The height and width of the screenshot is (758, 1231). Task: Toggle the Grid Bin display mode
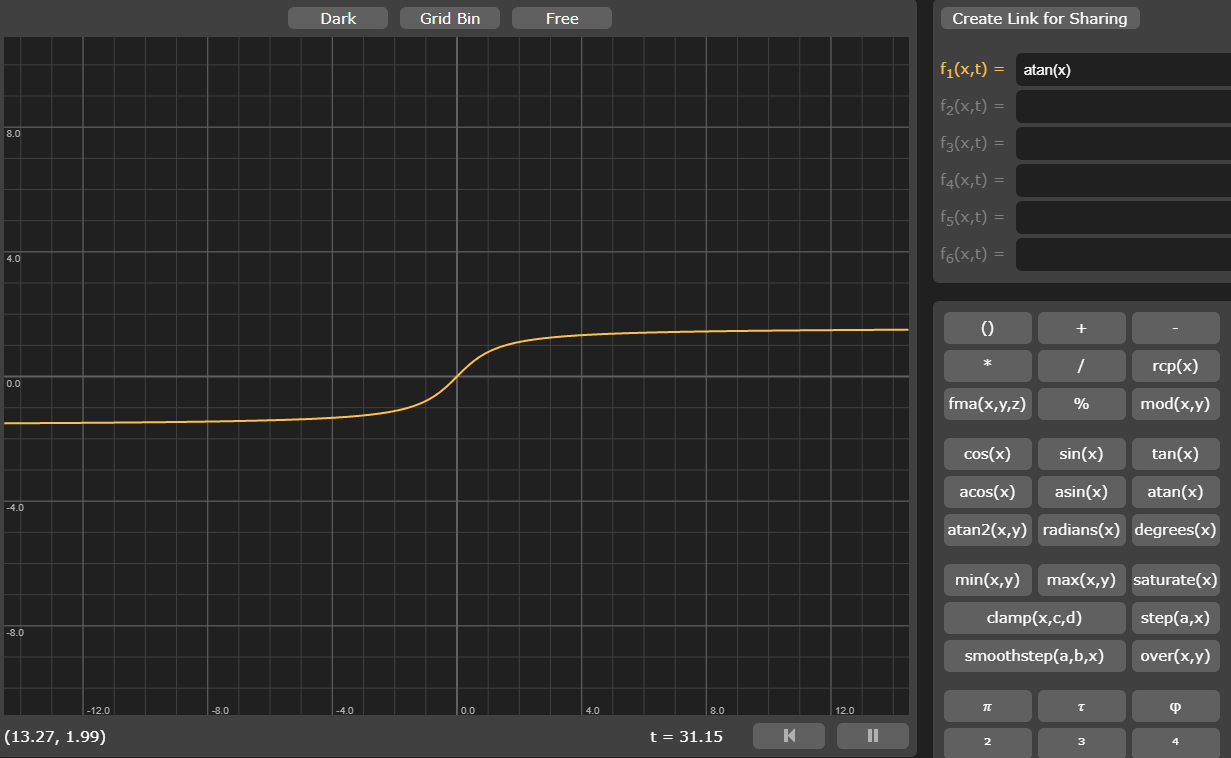click(449, 17)
